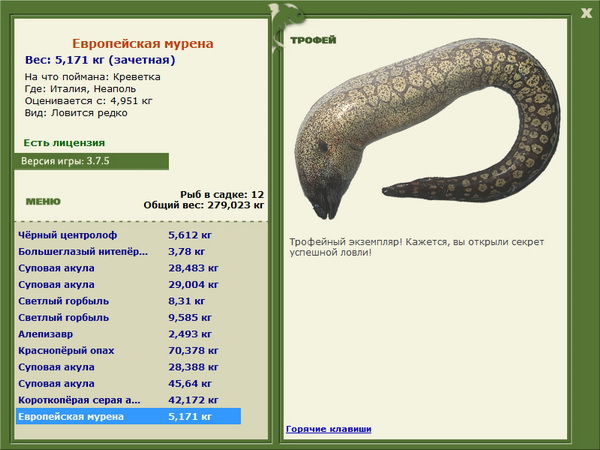Select Суповая акула weighing 28,483 кг

pyautogui.click(x=129, y=268)
